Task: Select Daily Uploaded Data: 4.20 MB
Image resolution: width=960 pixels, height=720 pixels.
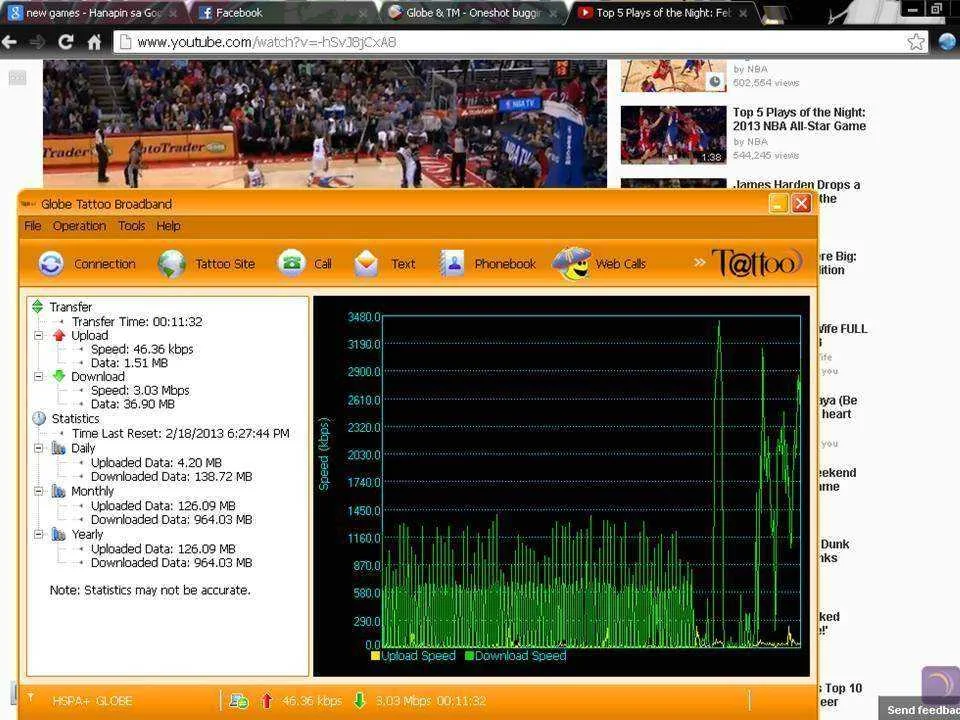Action: (x=156, y=463)
